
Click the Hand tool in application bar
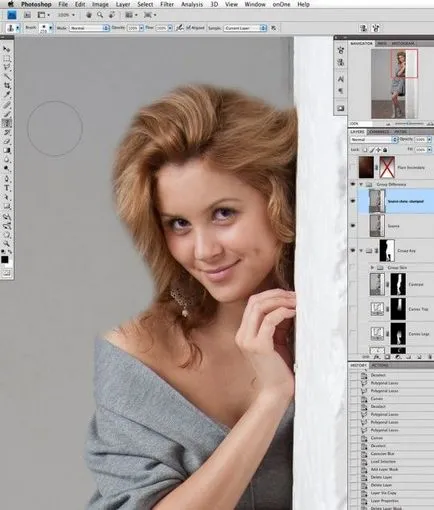[89, 15]
